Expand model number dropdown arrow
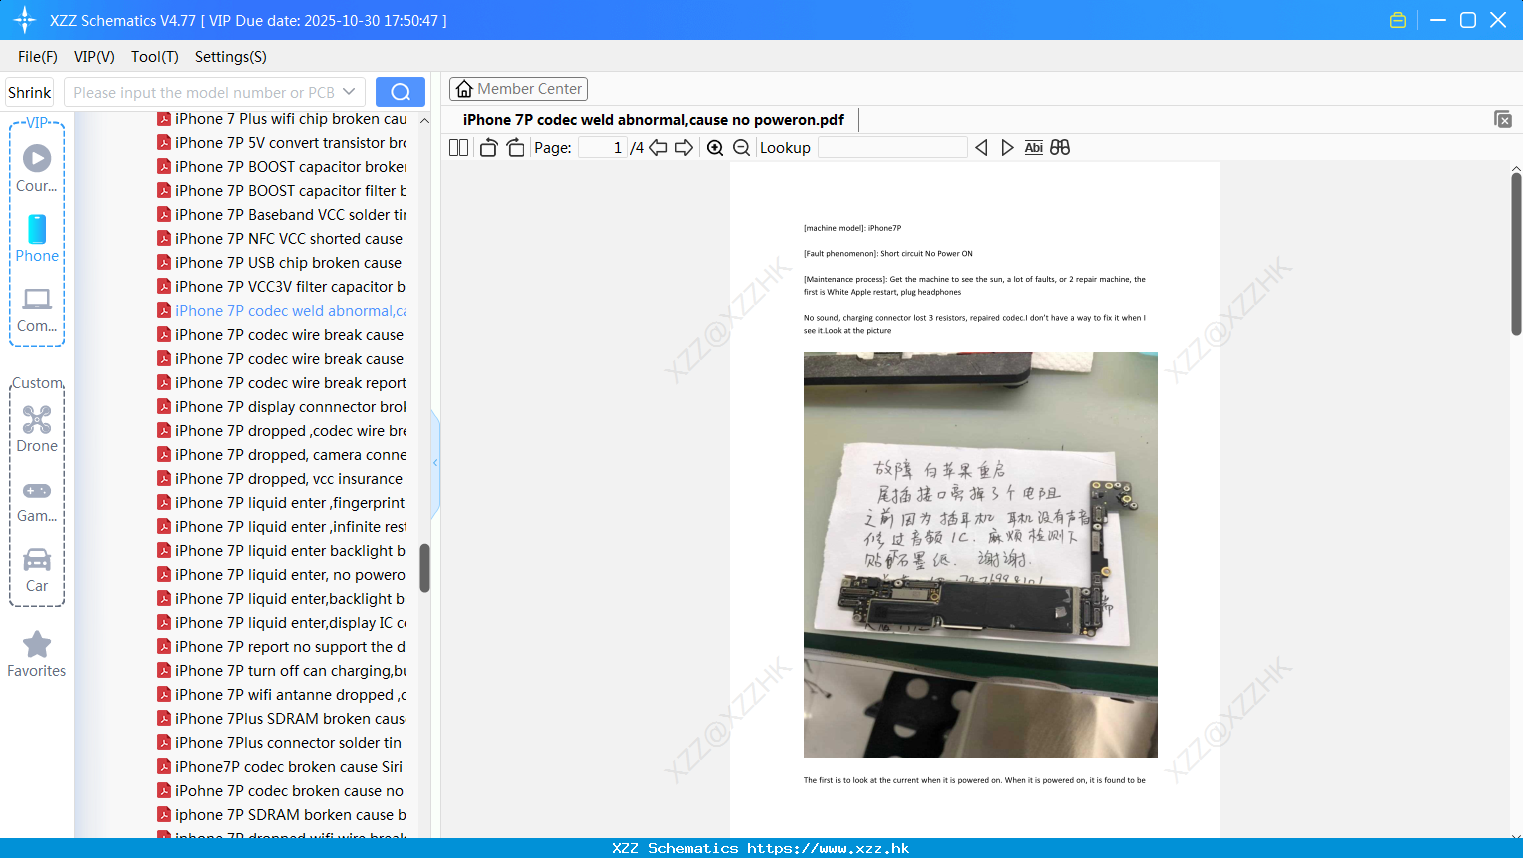 pos(349,92)
